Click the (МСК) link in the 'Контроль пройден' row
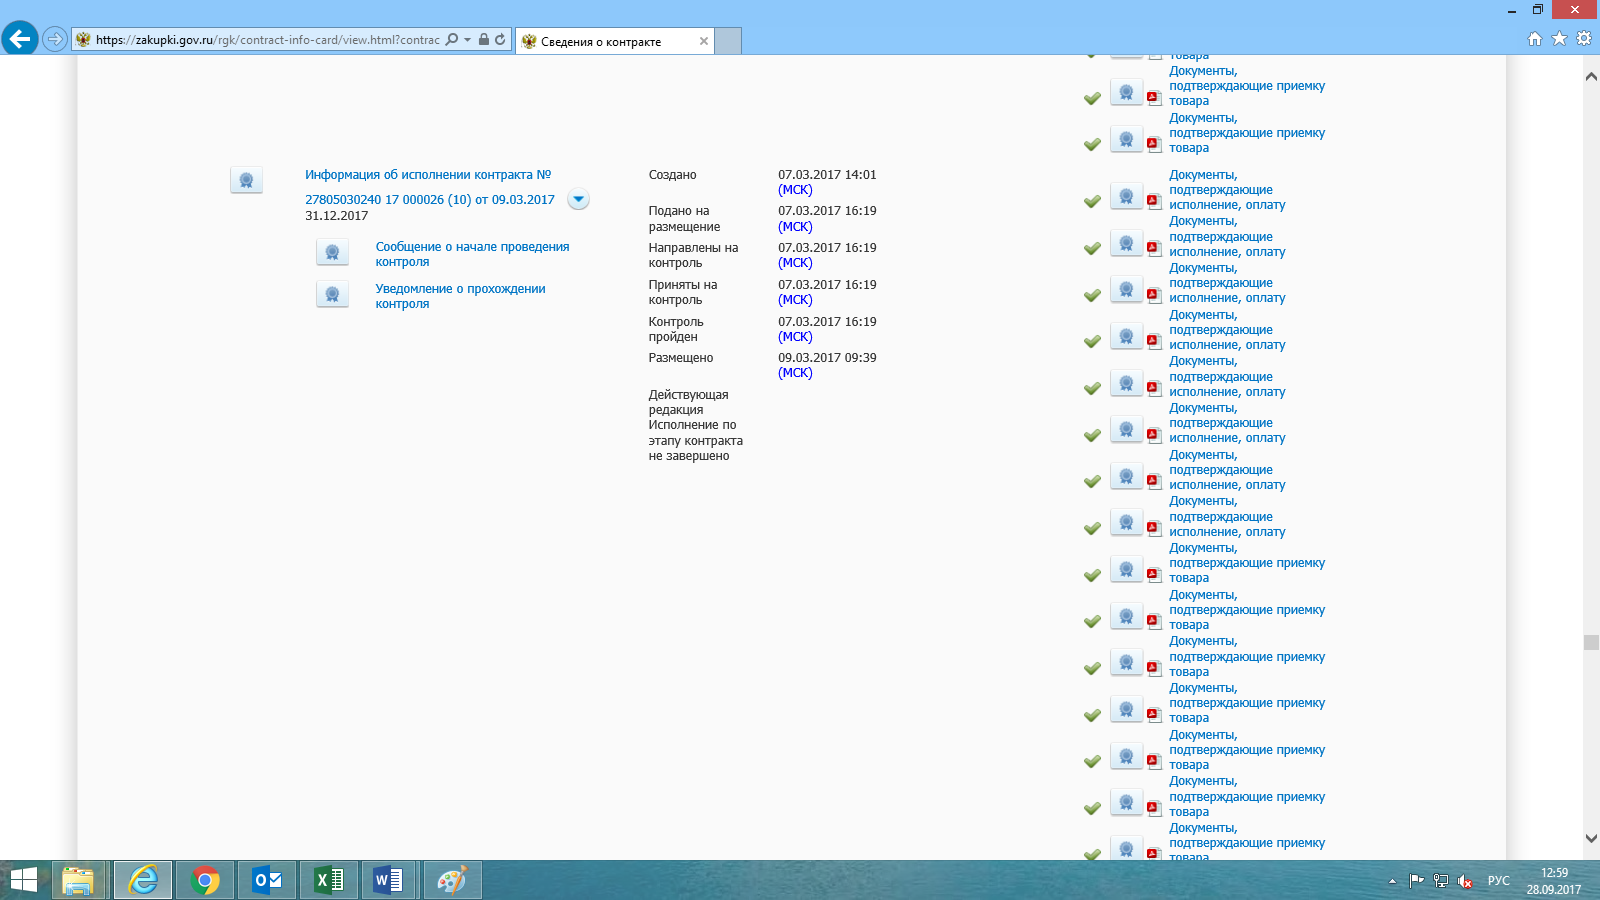The width and height of the screenshot is (1600, 900). coord(795,337)
